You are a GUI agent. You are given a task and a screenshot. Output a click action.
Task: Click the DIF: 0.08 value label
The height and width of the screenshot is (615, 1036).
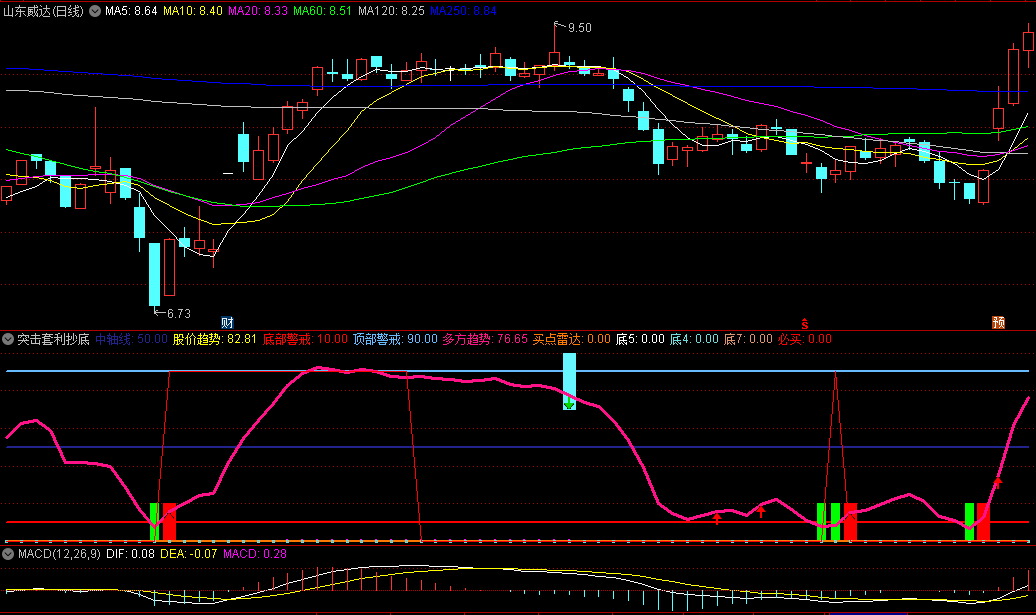(130, 554)
